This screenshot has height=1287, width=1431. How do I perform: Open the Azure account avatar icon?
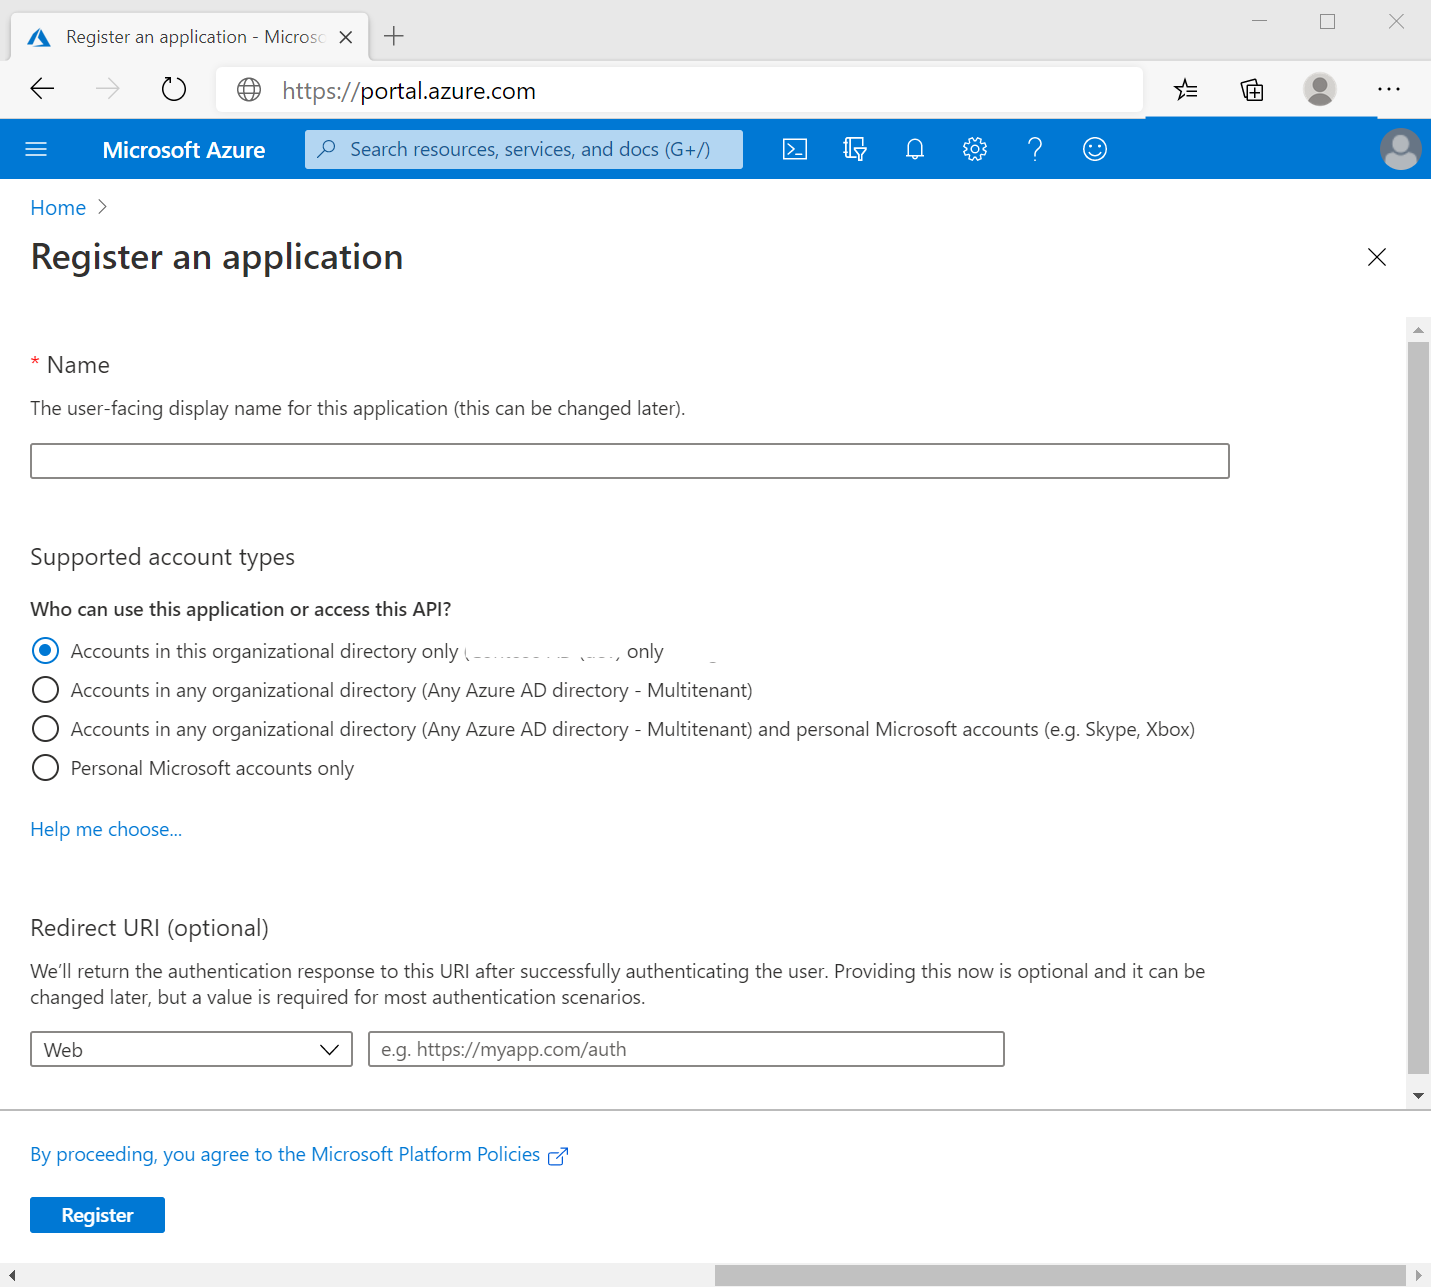pyautogui.click(x=1401, y=149)
